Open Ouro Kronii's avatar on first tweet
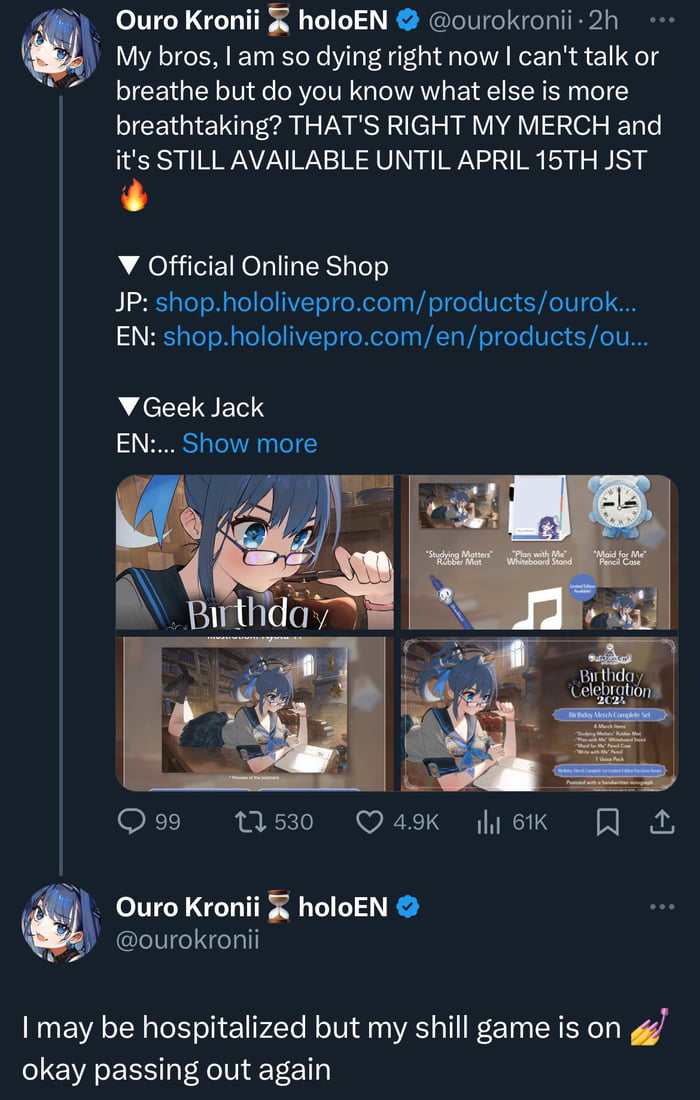Viewport: 700px width, 1100px height. point(61,48)
